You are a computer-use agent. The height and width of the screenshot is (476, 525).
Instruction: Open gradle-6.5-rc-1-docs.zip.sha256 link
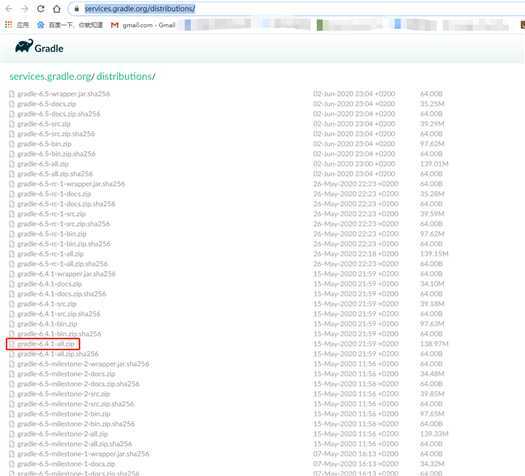pos(66,204)
